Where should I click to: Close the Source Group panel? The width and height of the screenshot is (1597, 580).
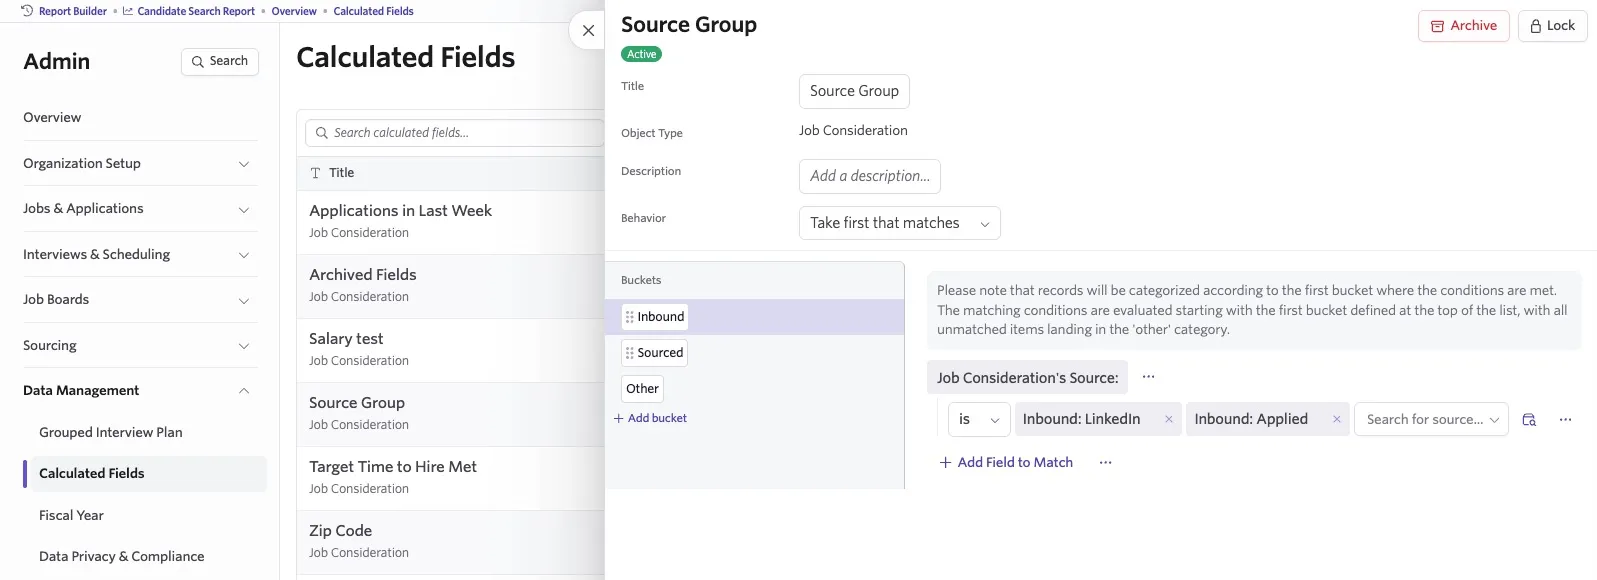click(588, 31)
